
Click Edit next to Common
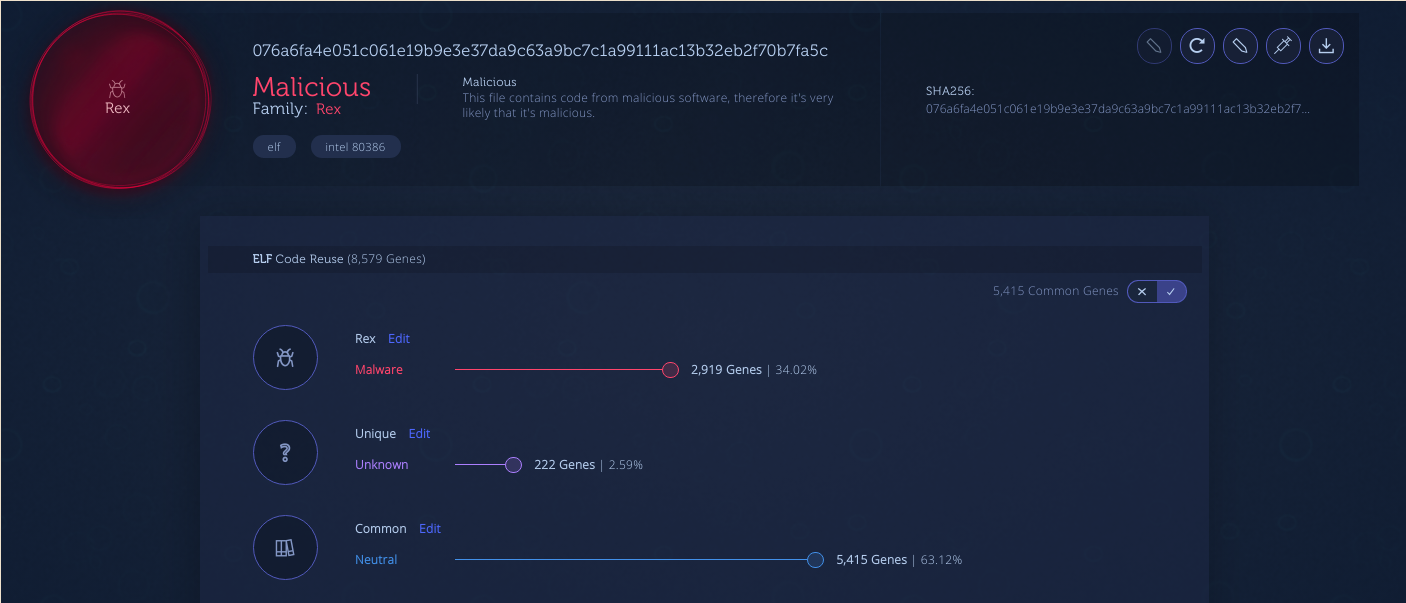[x=430, y=529]
